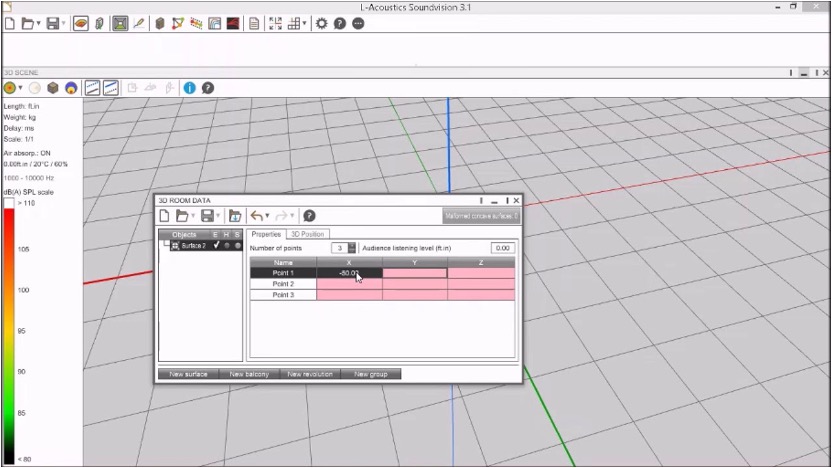Click the fit-to-view arrows icon
This screenshot has height=468, width=832.
[275, 23]
